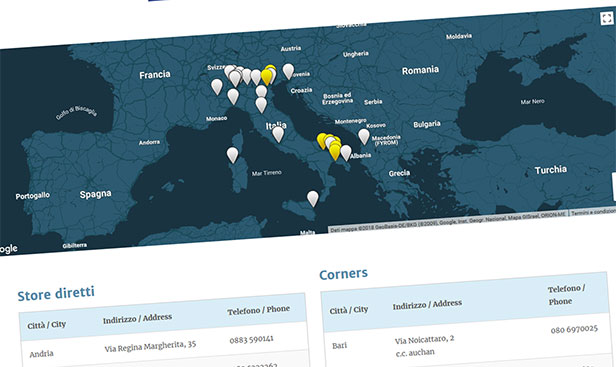616x367 pixels.
Task: Click the Bulgaria label on the map
Action: tap(427, 125)
